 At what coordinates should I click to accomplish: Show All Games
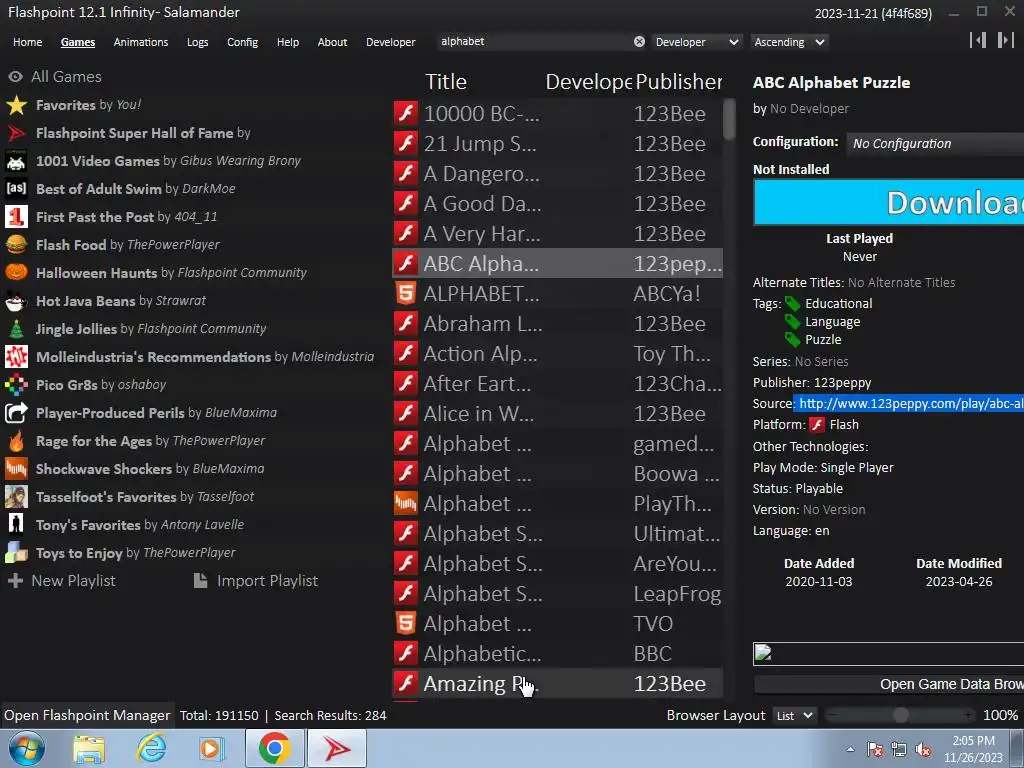click(55, 76)
